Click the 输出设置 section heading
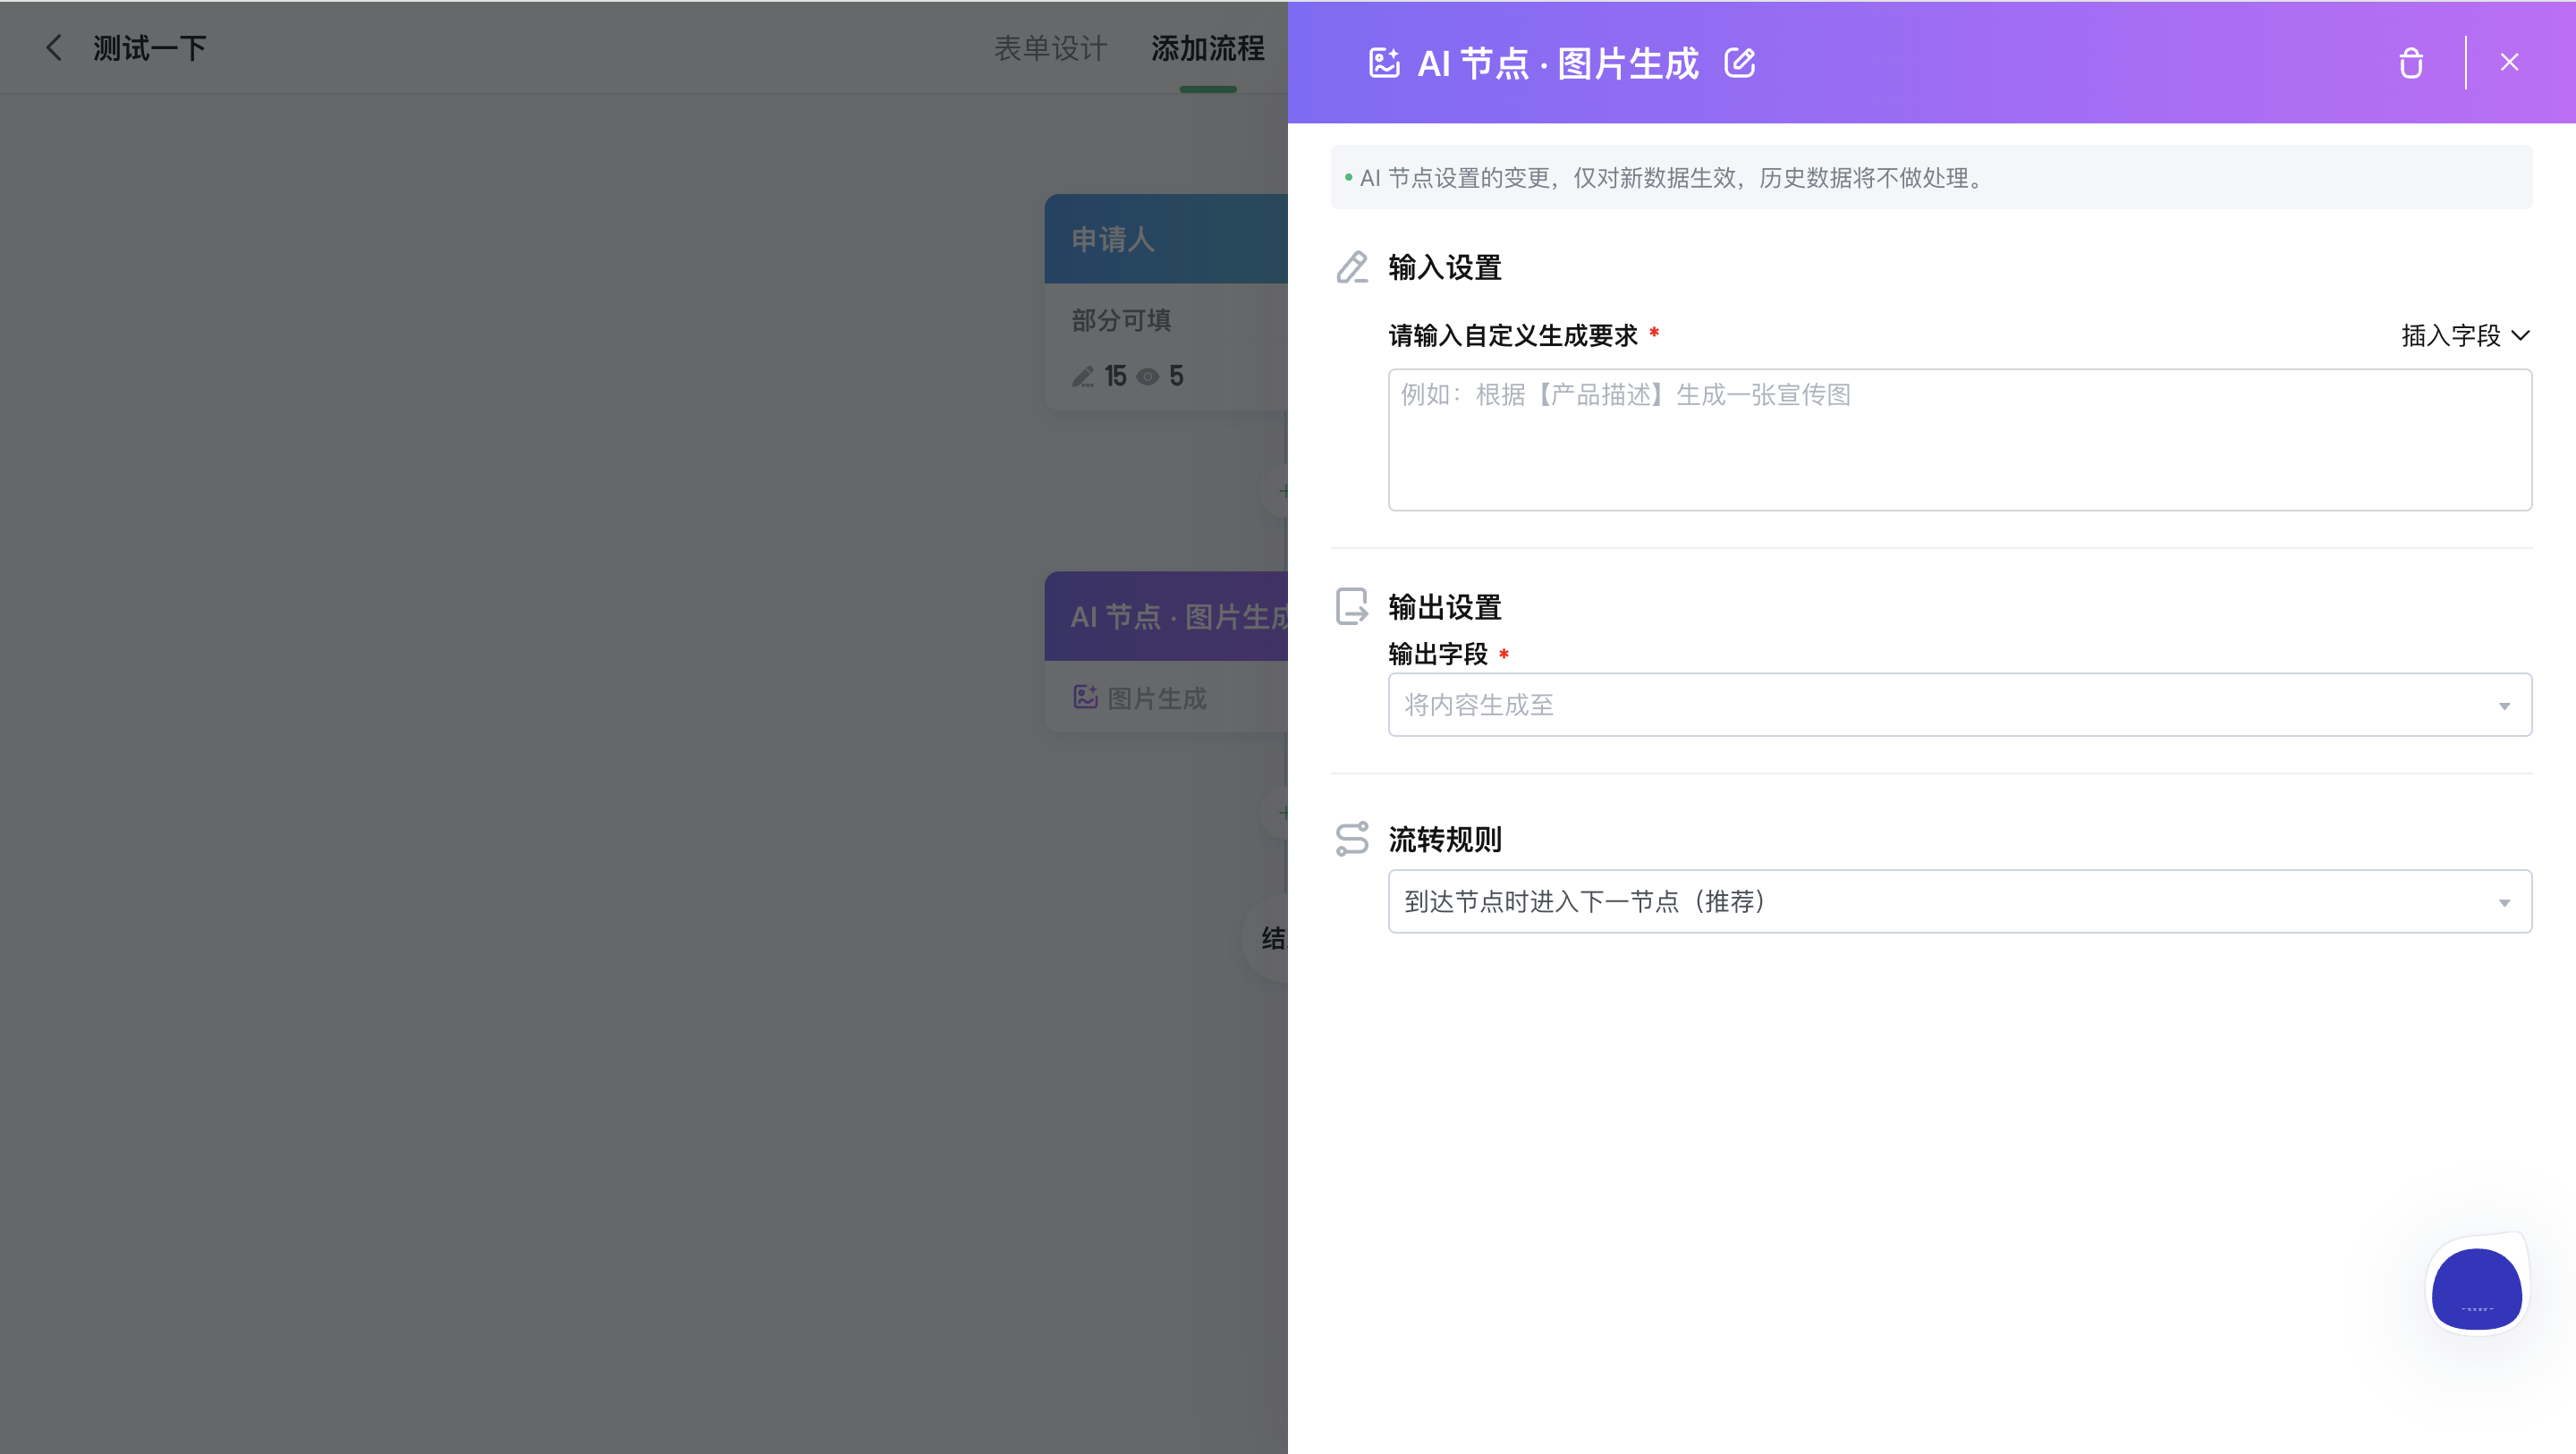This screenshot has height=1454, width=2576. (1445, 607)
